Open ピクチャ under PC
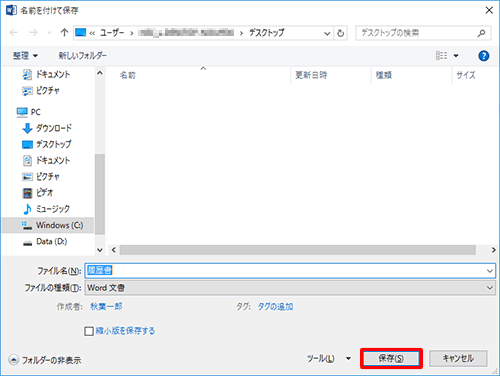Image resolution: width=500 pixels, height=376 pixels. 41,176
